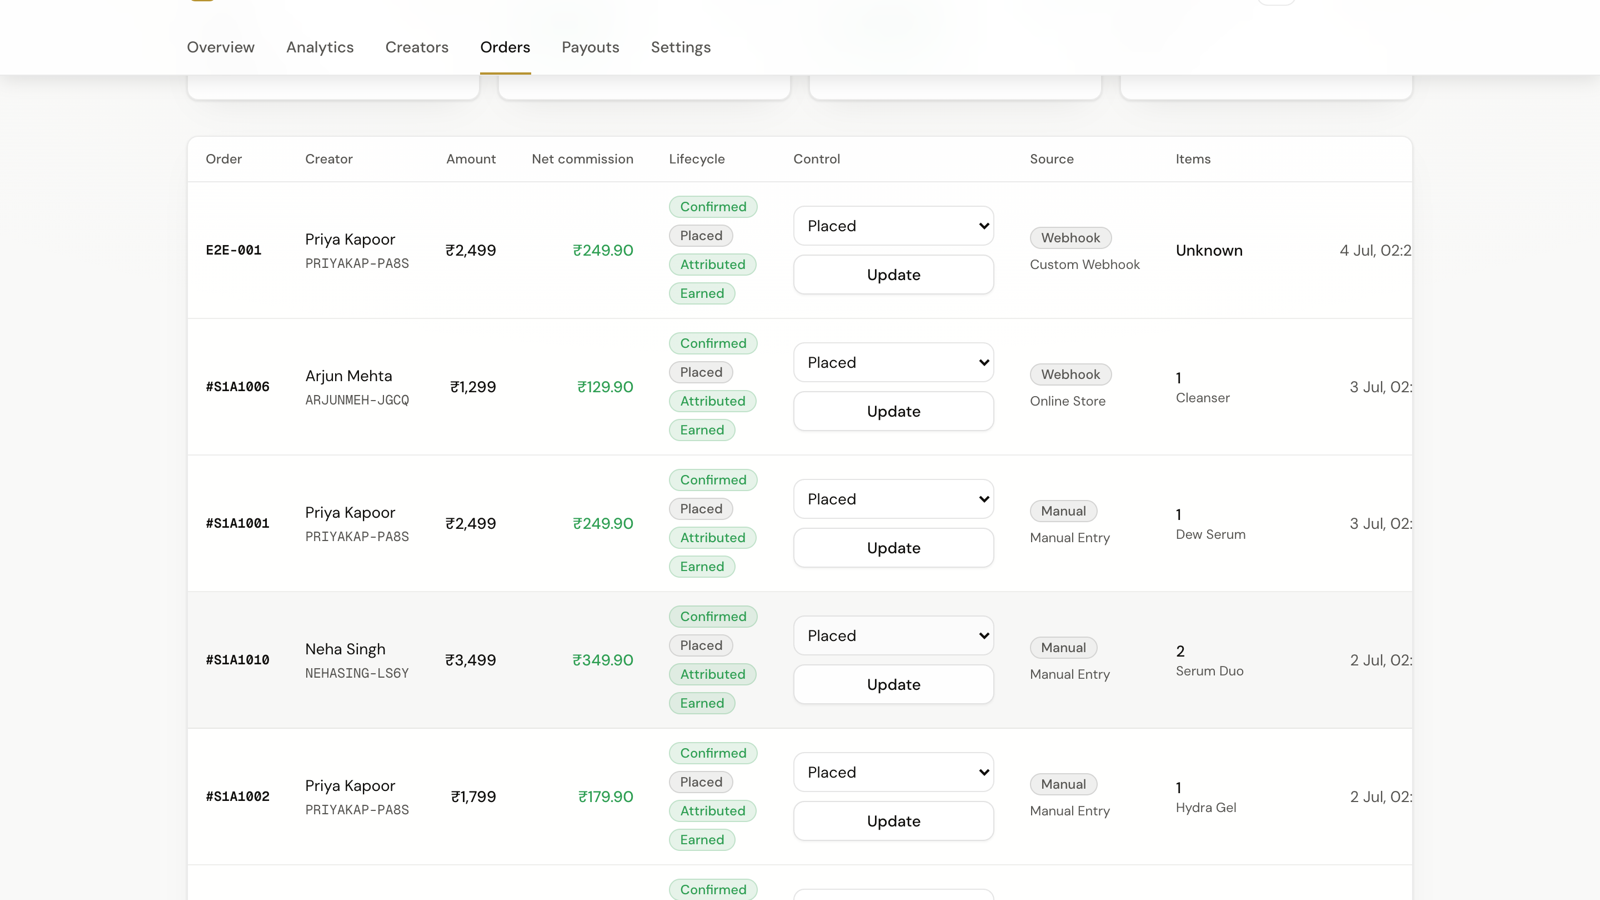Viewport: 1600px width, 900px height.
Task: Click the Source column header
Action: click(1052, 159)
